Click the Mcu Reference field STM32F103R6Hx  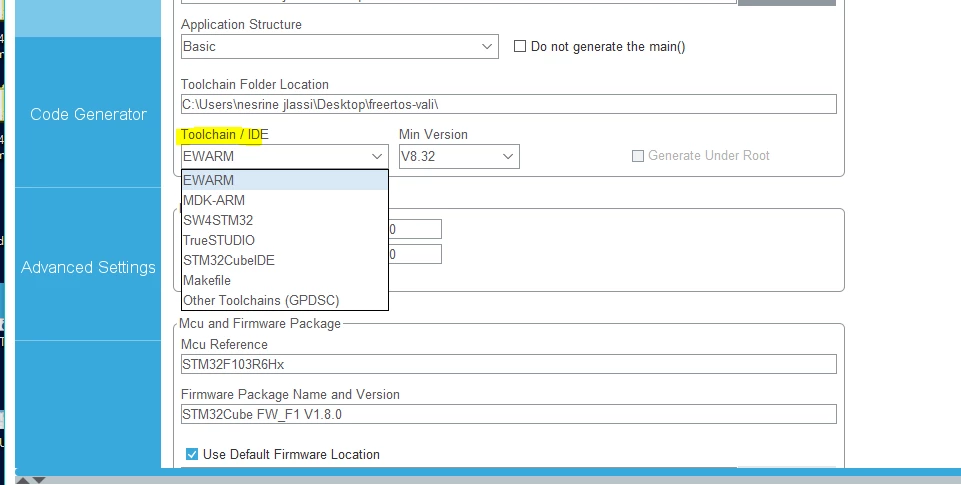[x=509, y=364]
